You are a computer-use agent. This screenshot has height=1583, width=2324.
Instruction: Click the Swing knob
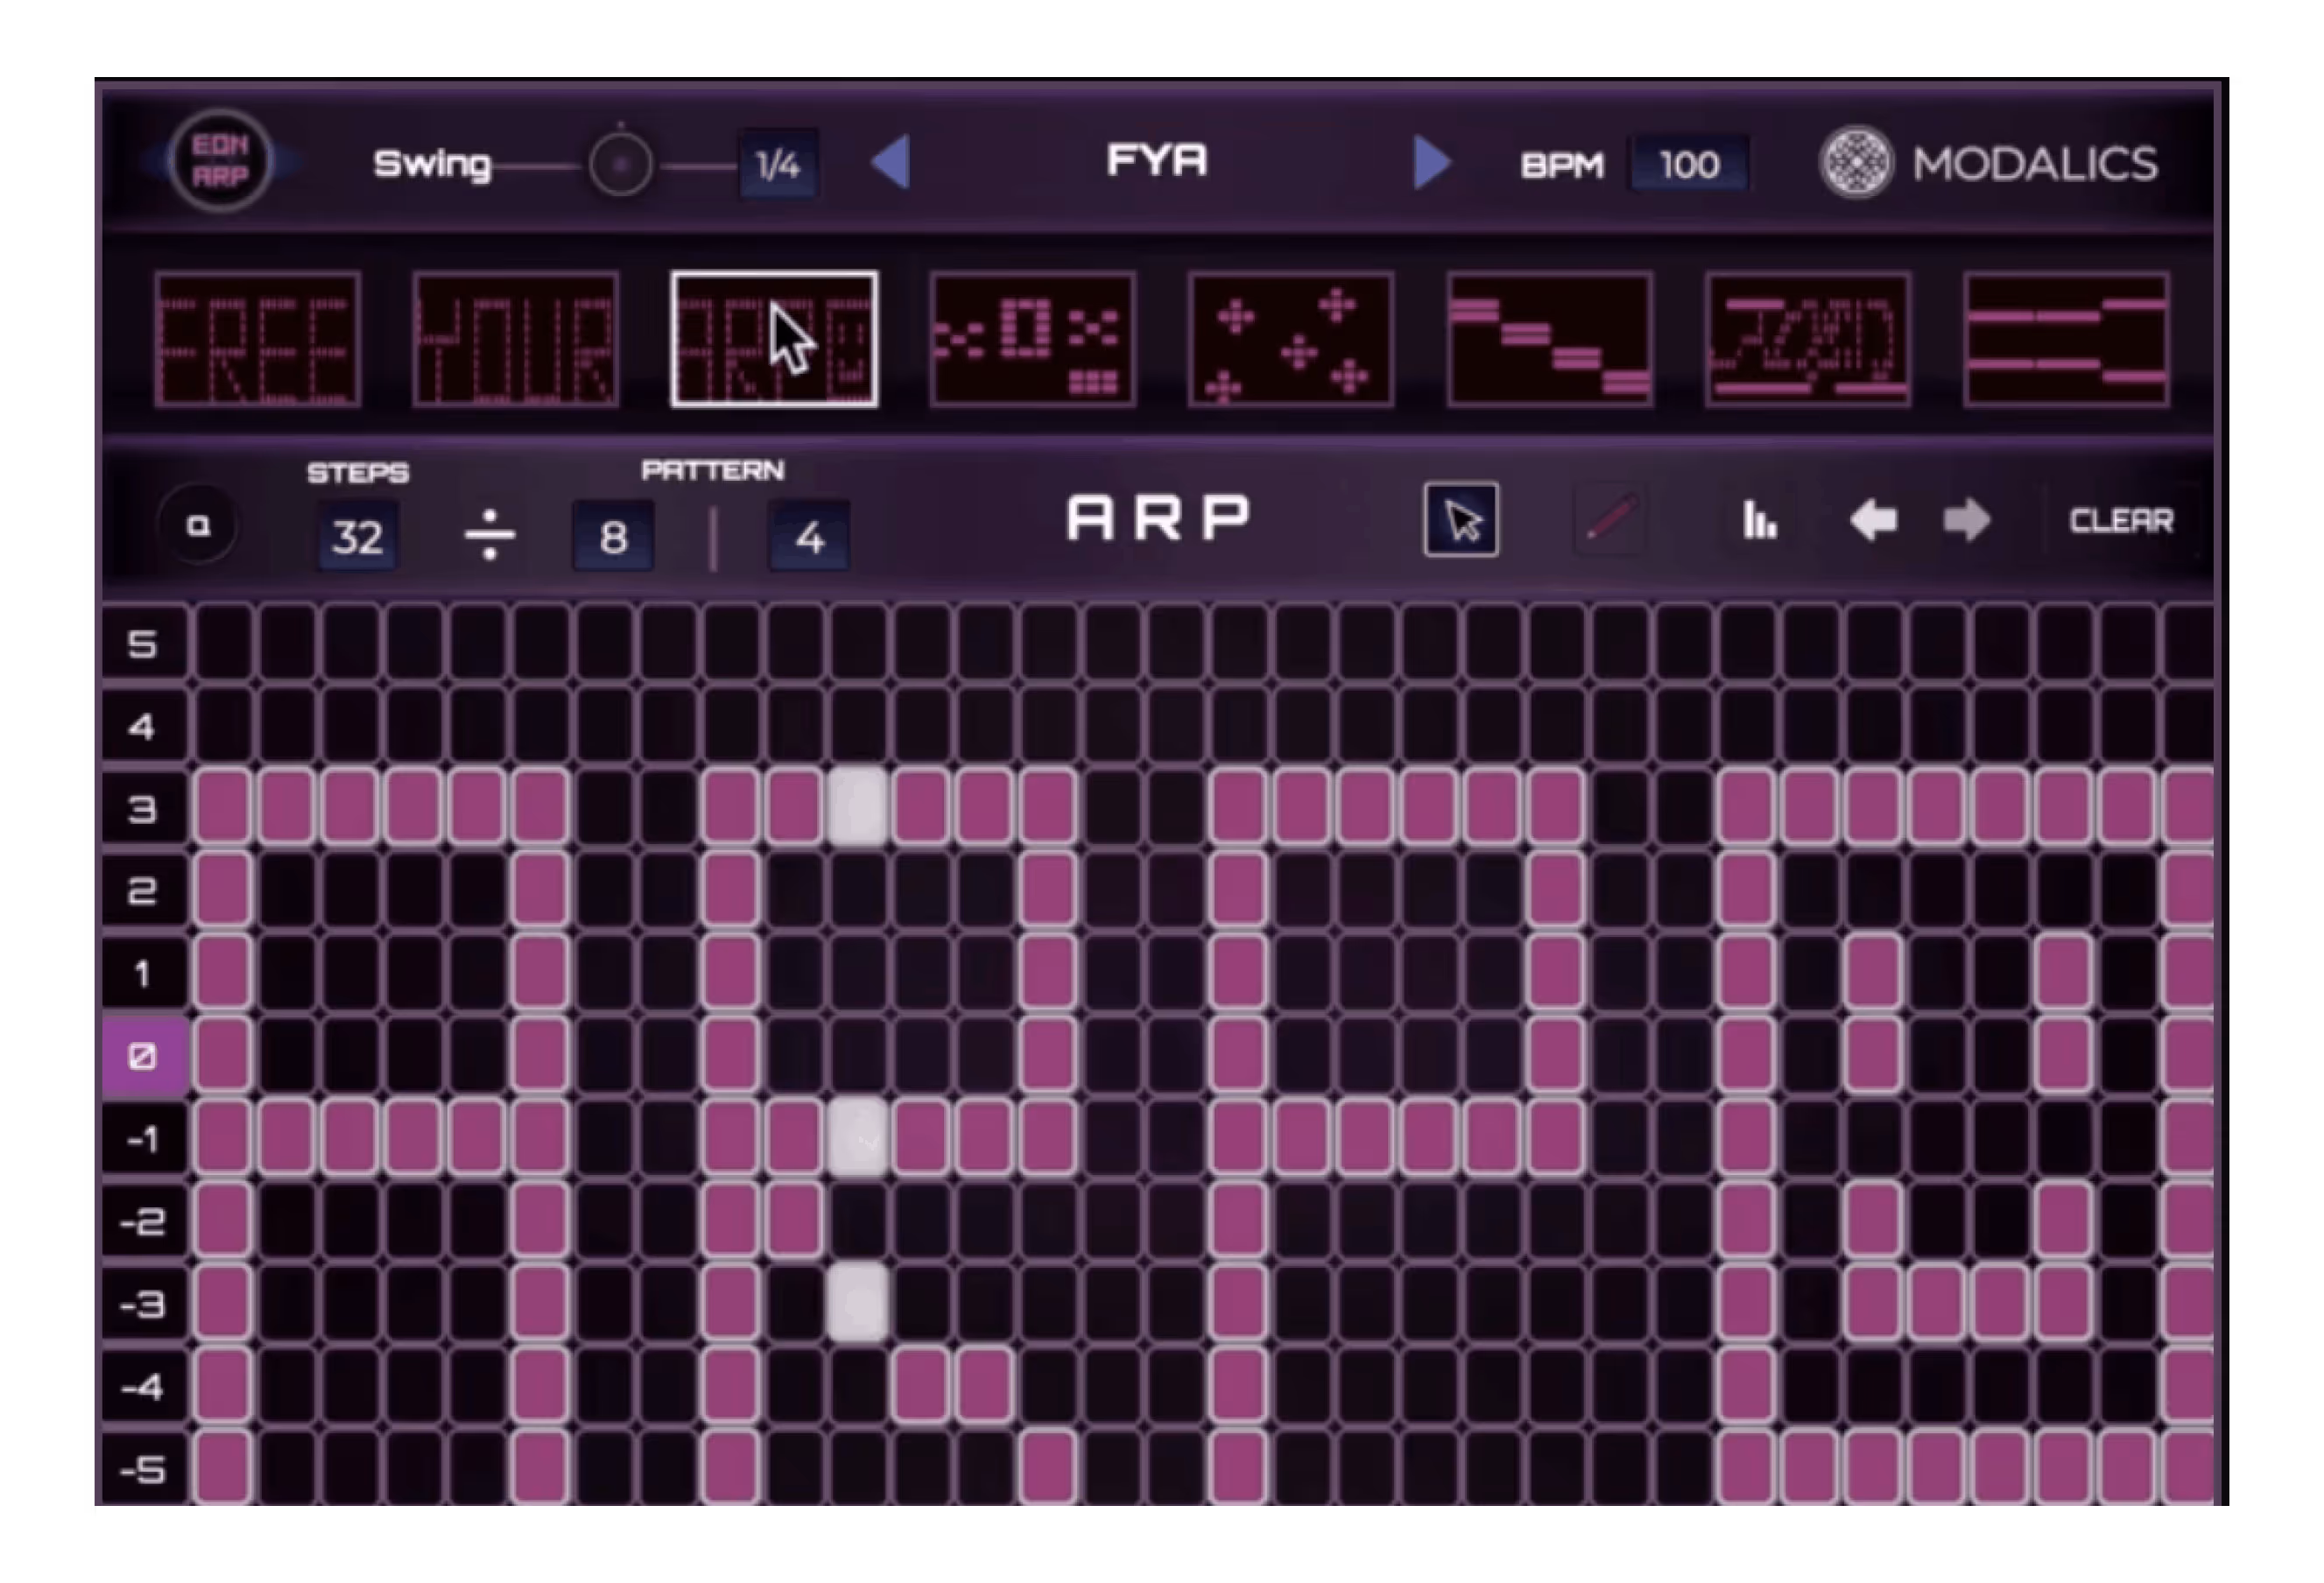click(620, 164)
